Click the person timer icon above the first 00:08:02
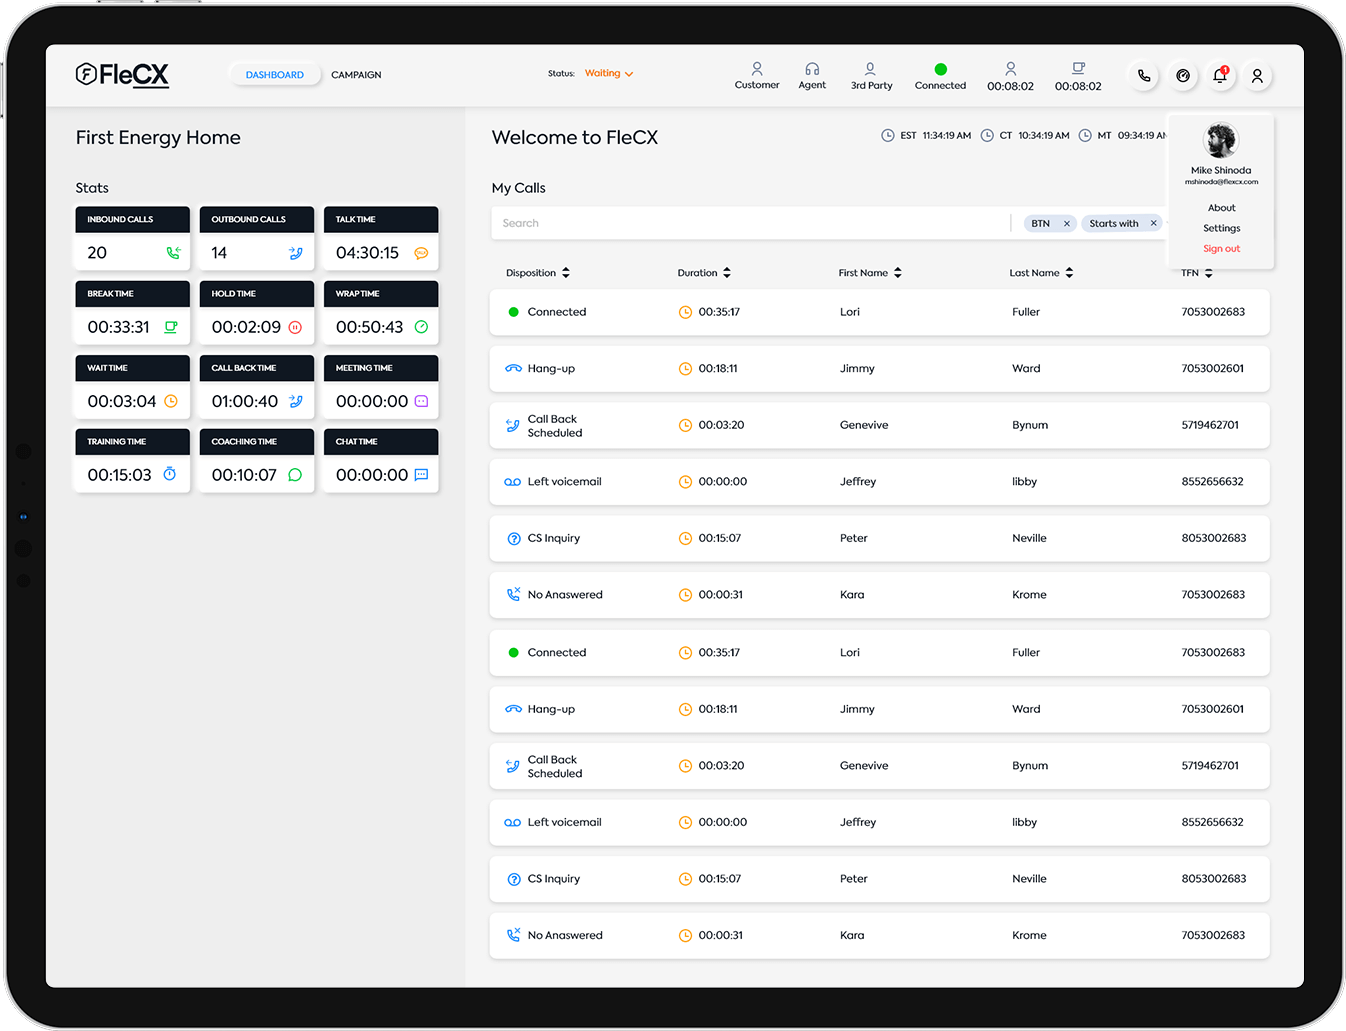Image resolution: width=1346 pixels, height=1031 pixels. (1011, 69)
